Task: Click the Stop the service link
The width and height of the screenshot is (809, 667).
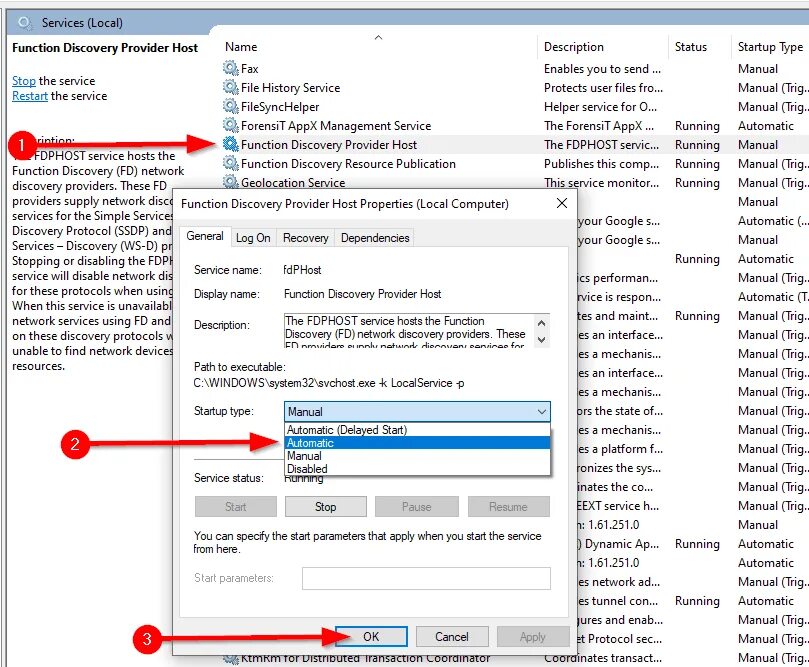Action: coord(24,81)
